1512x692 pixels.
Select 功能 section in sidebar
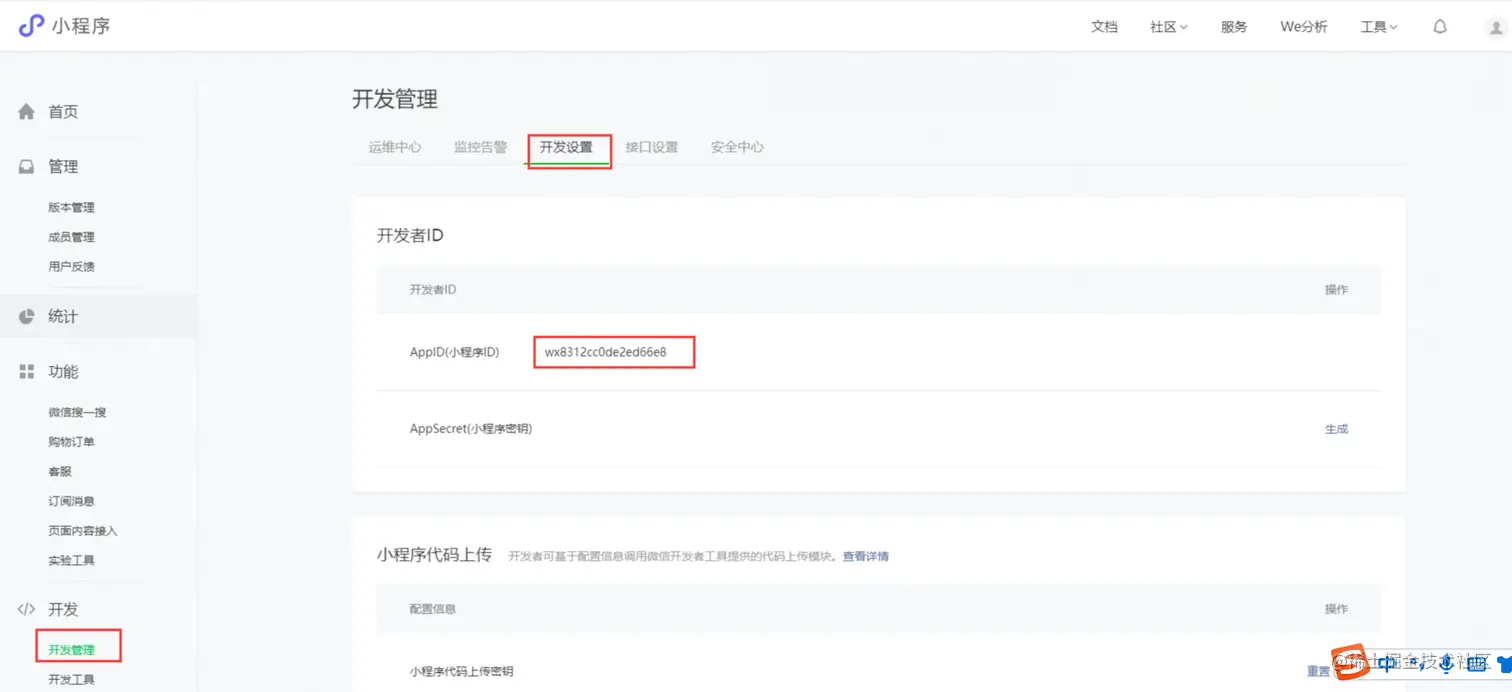(63, 372)
